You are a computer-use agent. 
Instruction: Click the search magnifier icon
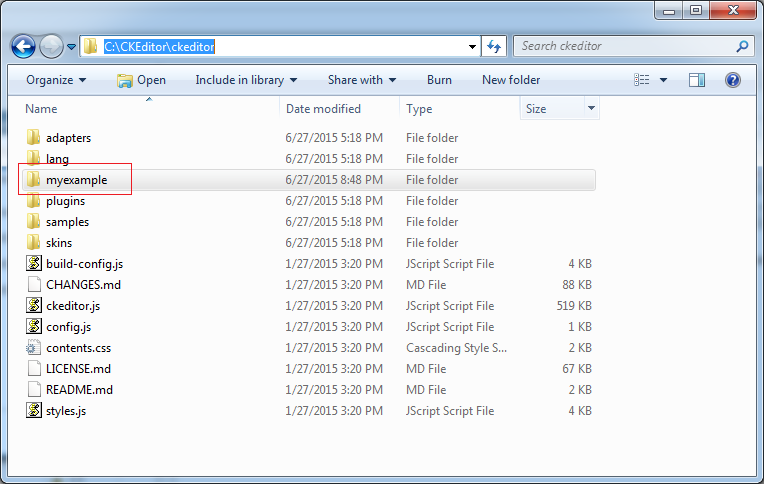[x=743, y=46]
